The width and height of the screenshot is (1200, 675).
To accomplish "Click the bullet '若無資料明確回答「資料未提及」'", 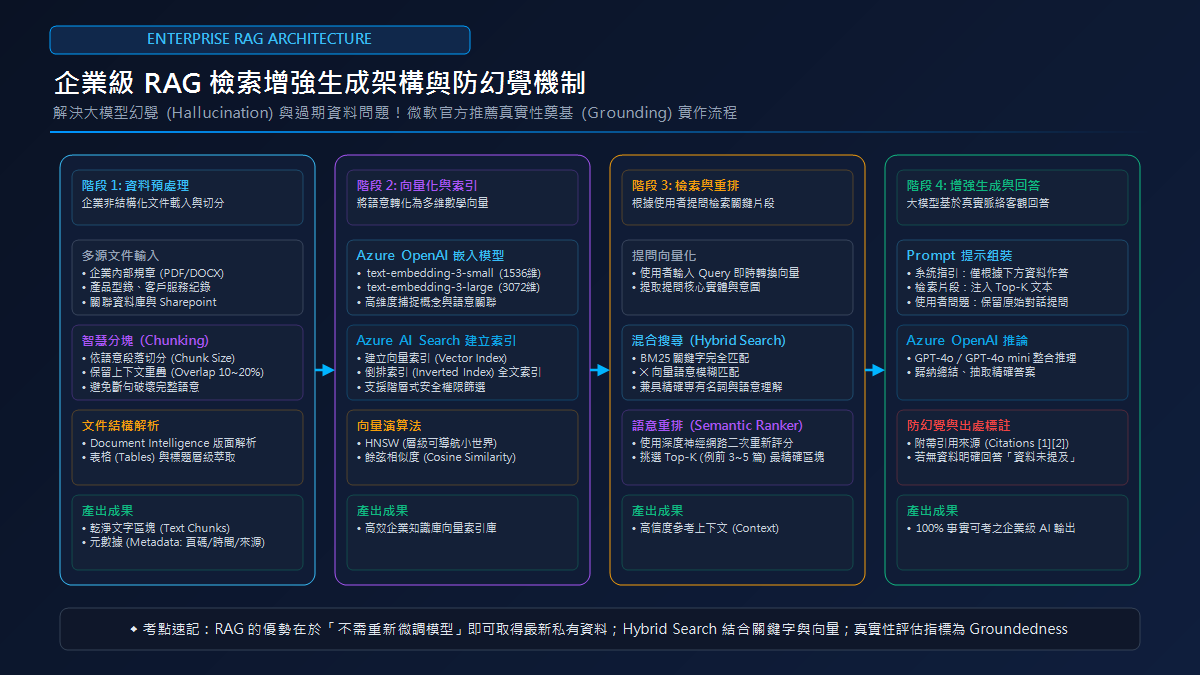I will click(993, 457).
